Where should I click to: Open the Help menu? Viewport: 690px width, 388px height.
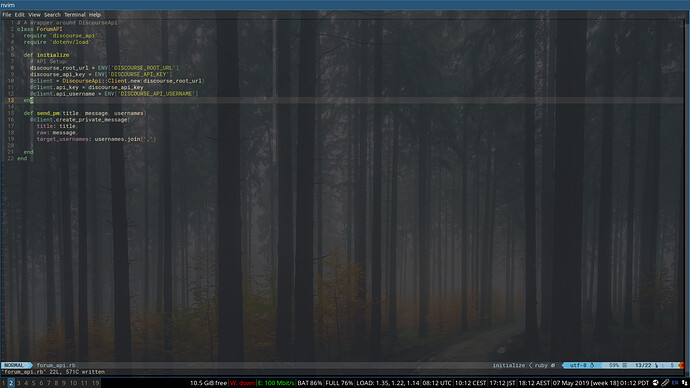tap(95, 15)
